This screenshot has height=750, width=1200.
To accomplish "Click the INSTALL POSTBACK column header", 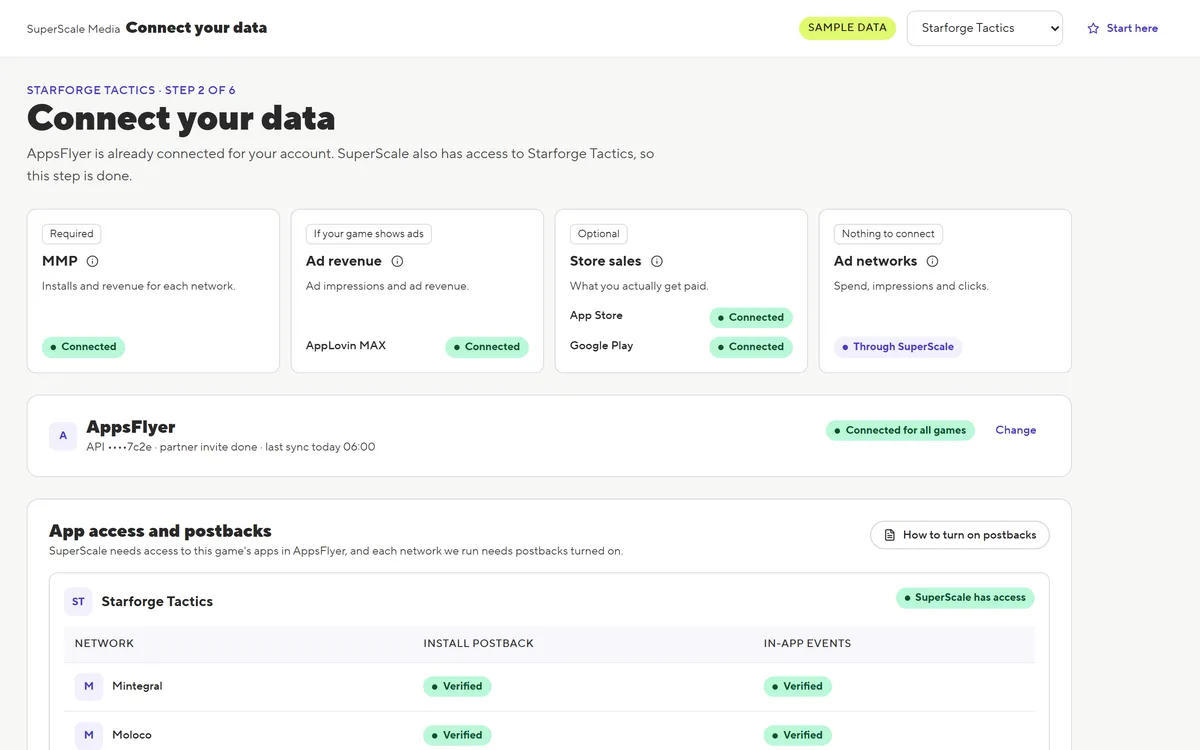I will (x=478, y=643).
